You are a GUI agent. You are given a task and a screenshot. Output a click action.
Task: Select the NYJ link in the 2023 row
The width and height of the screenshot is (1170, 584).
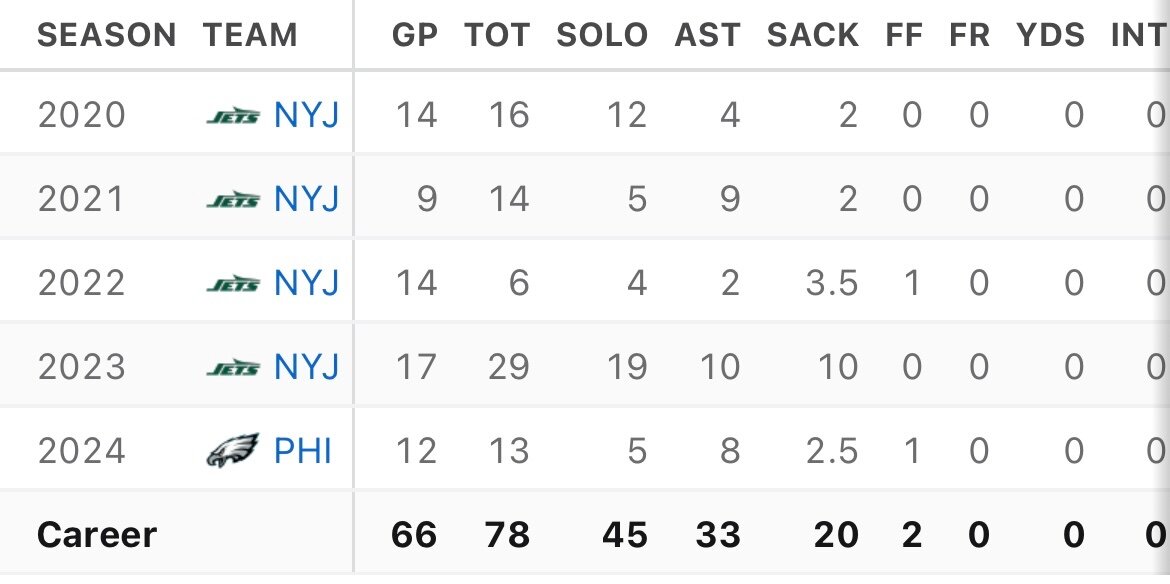pos(307,368)
